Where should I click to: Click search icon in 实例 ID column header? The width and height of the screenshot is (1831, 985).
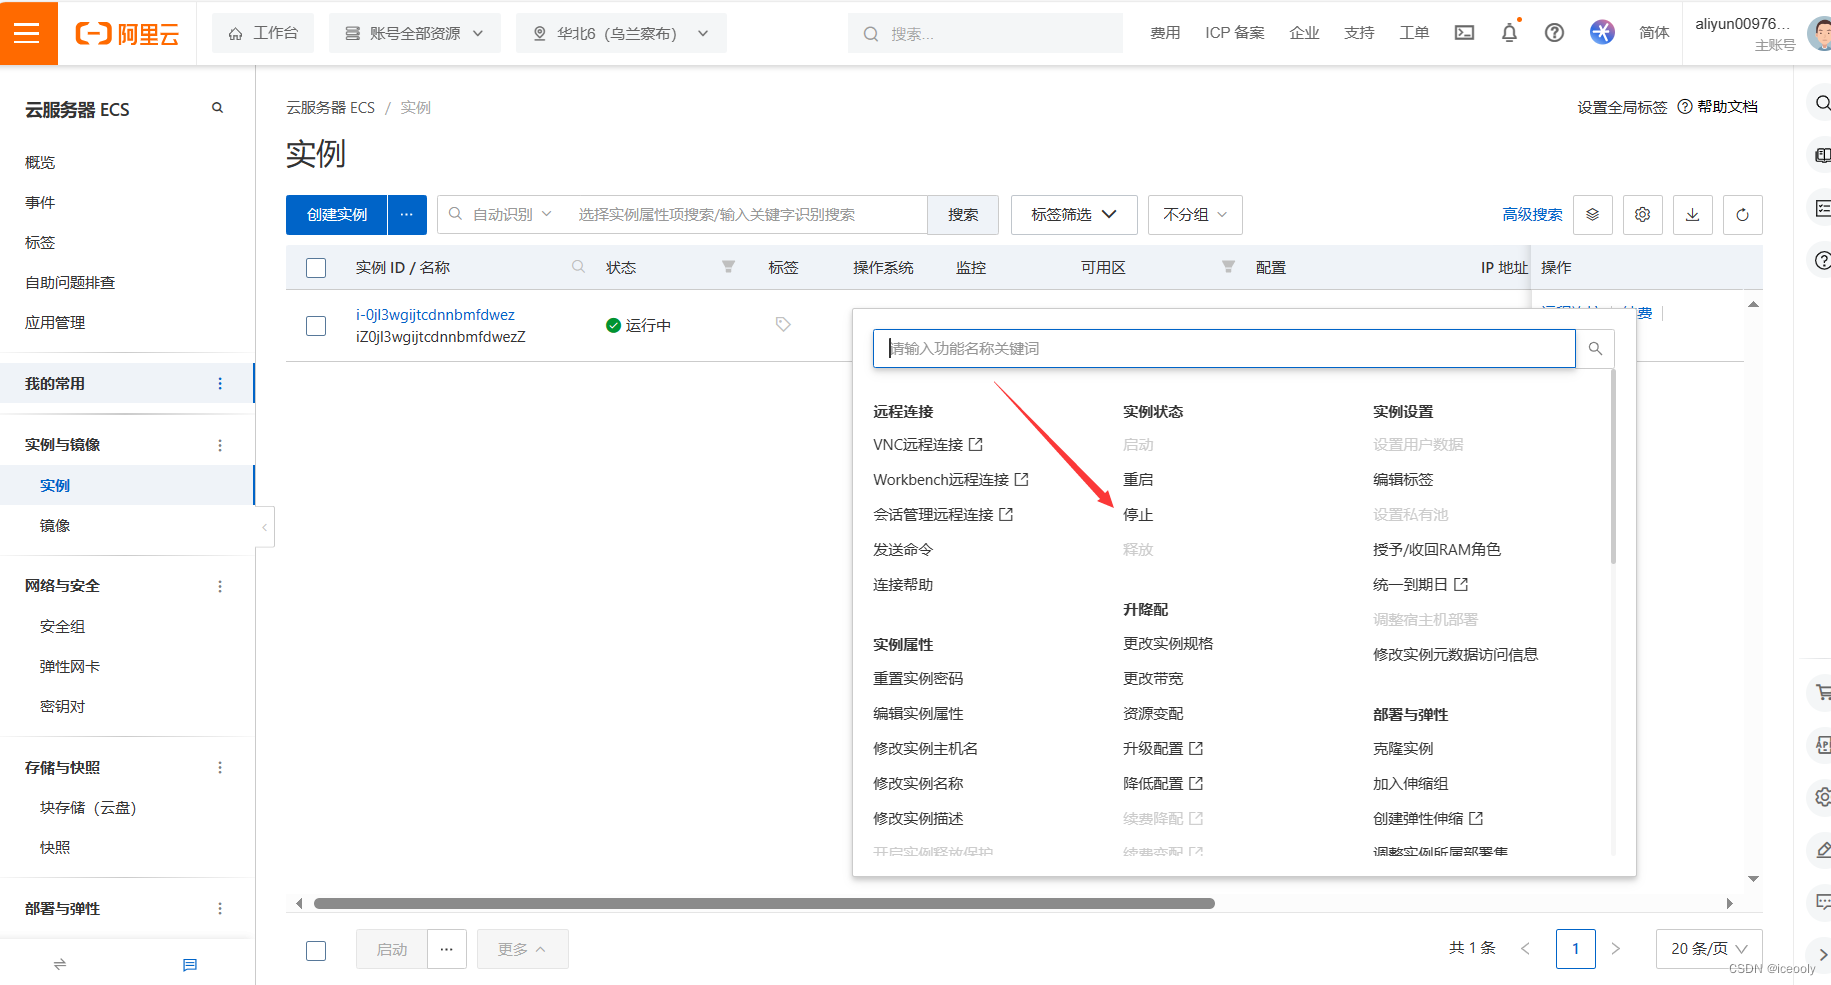[578, 267]
